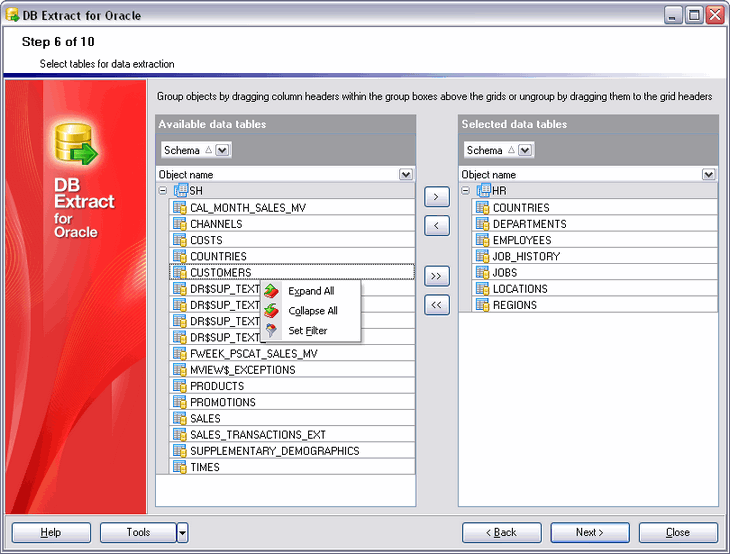Click the CHANNELS table icon
This screenshot has width=730, height=554.
click(x=180, y=223)
